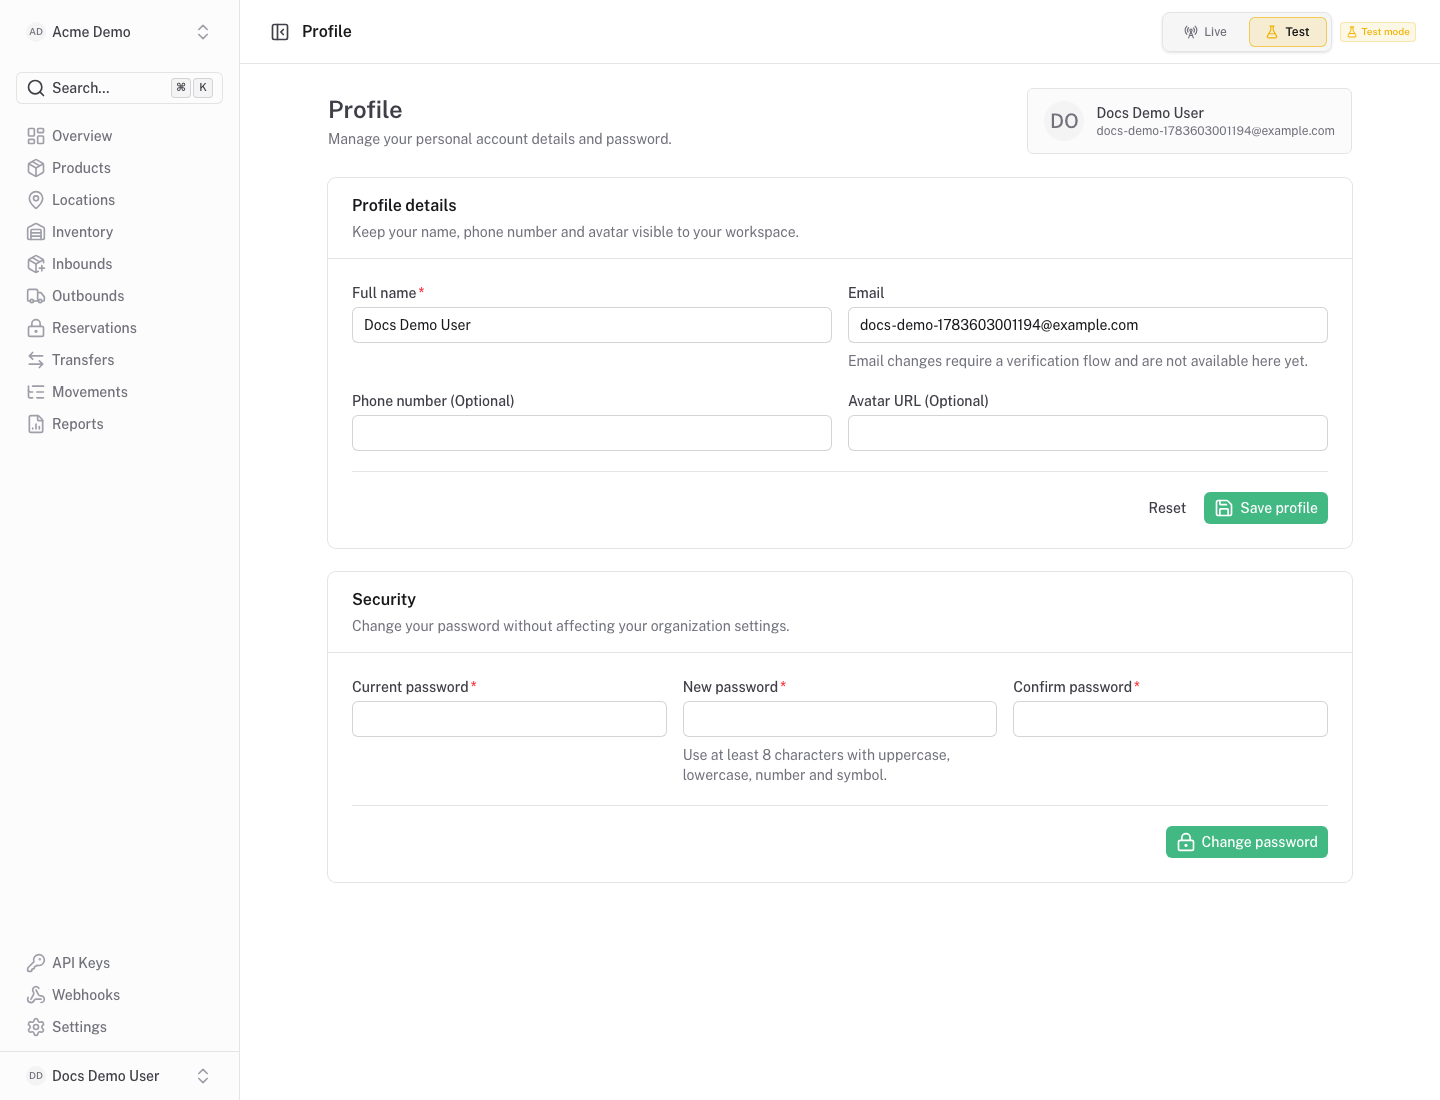Image resolution: width=1440 pixels, height=1100 pixels.
Task: Click the Reset button
Action: (x=1167, y=508)
